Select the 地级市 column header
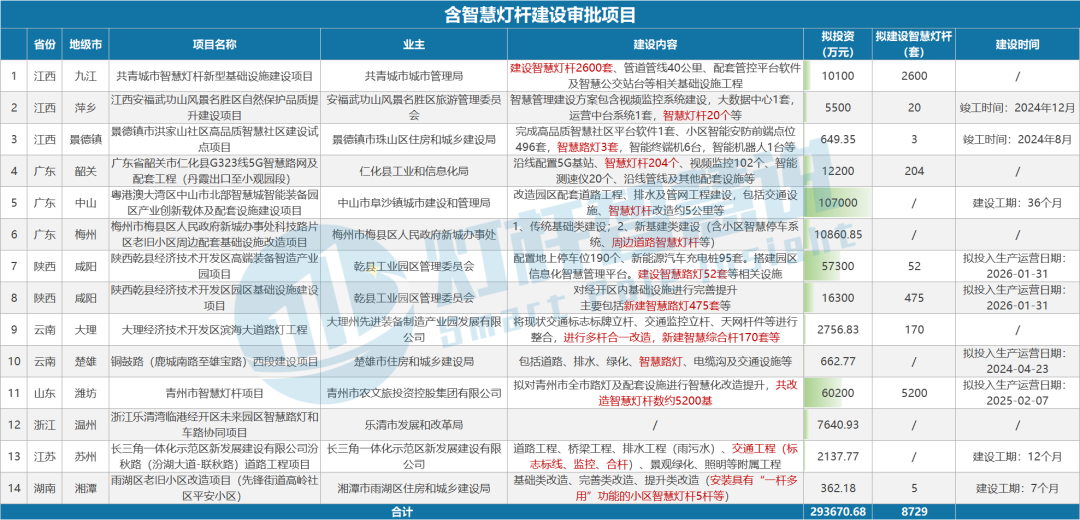The width and height of the screenshot is (1080, 520). [x=85, y=45]
